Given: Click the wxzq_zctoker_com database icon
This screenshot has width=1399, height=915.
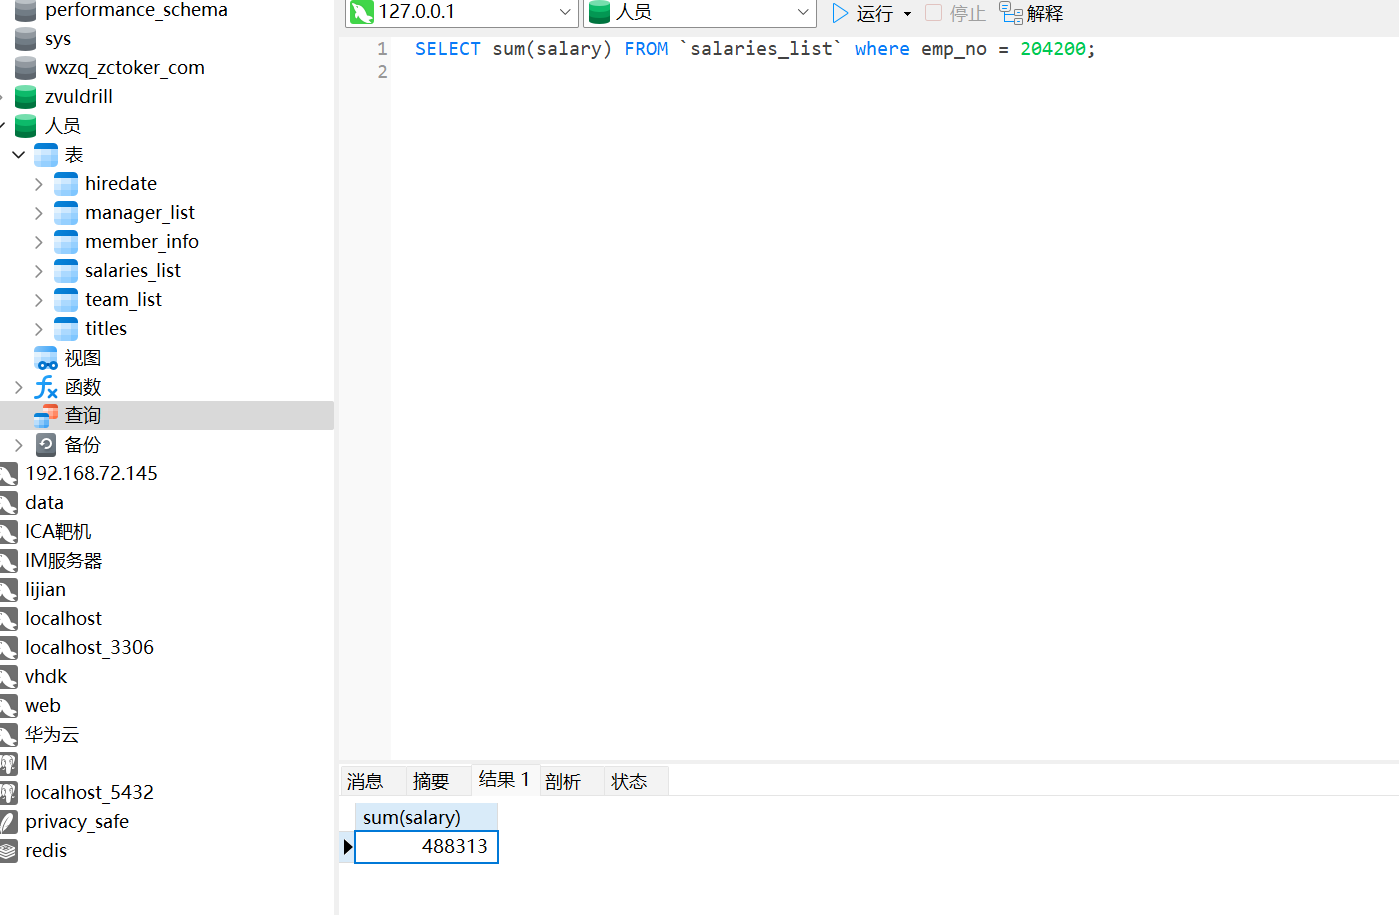Looking at the screenshot, I should [26, 68].
